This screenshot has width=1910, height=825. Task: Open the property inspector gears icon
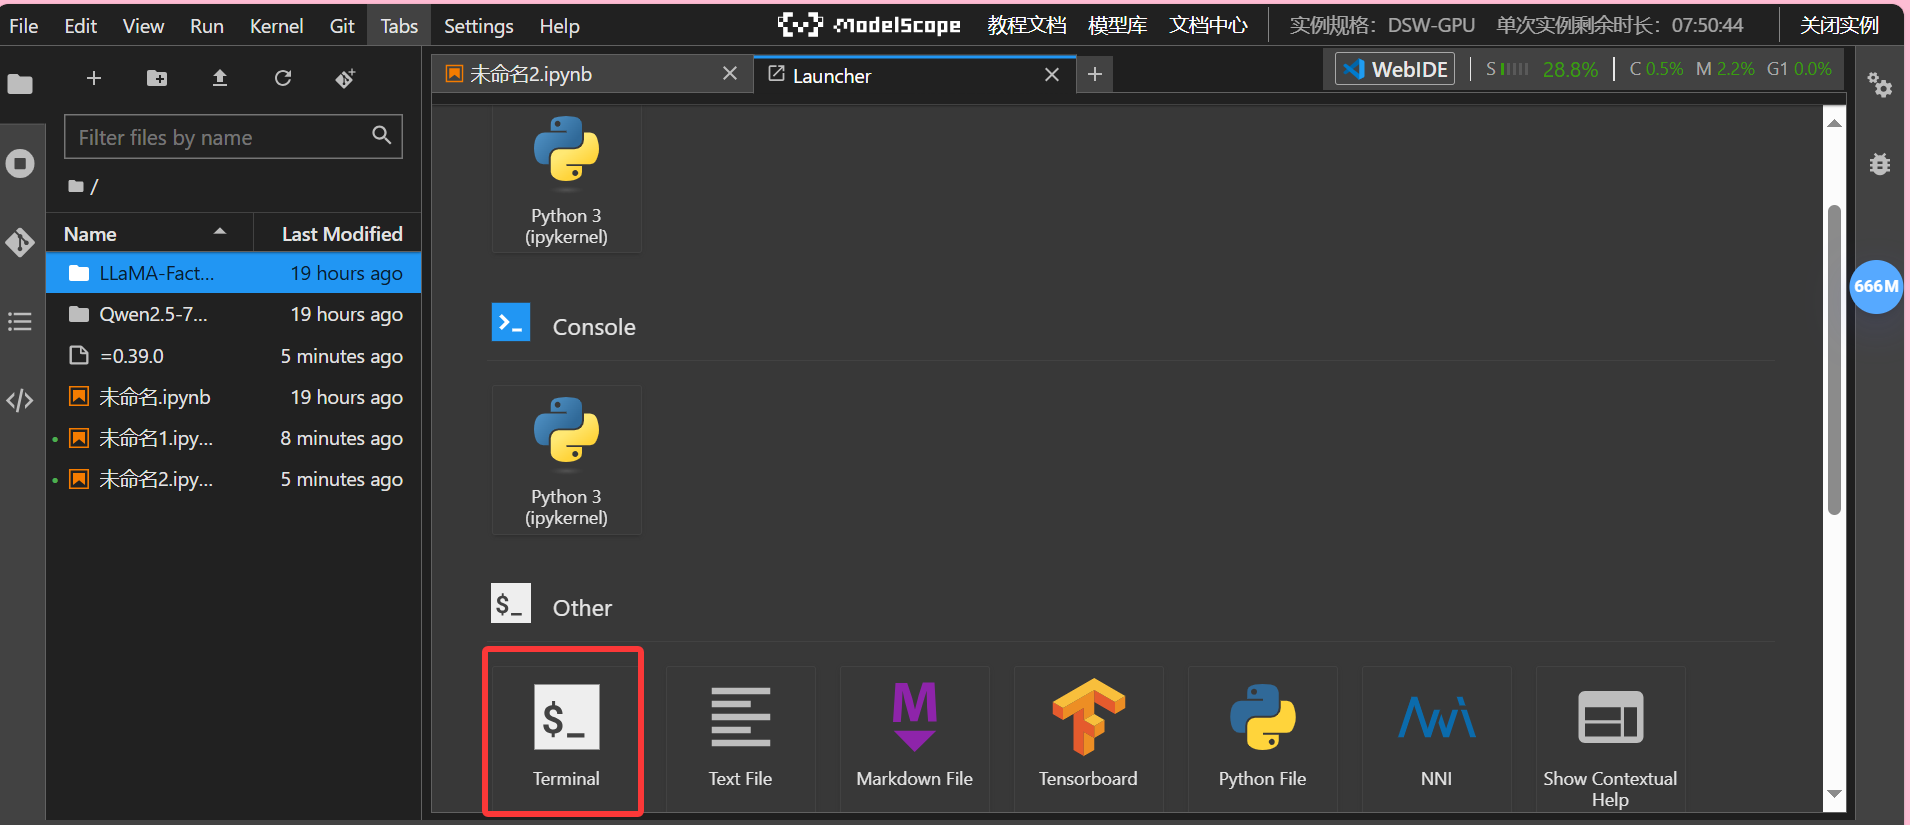click(1880, 85)
